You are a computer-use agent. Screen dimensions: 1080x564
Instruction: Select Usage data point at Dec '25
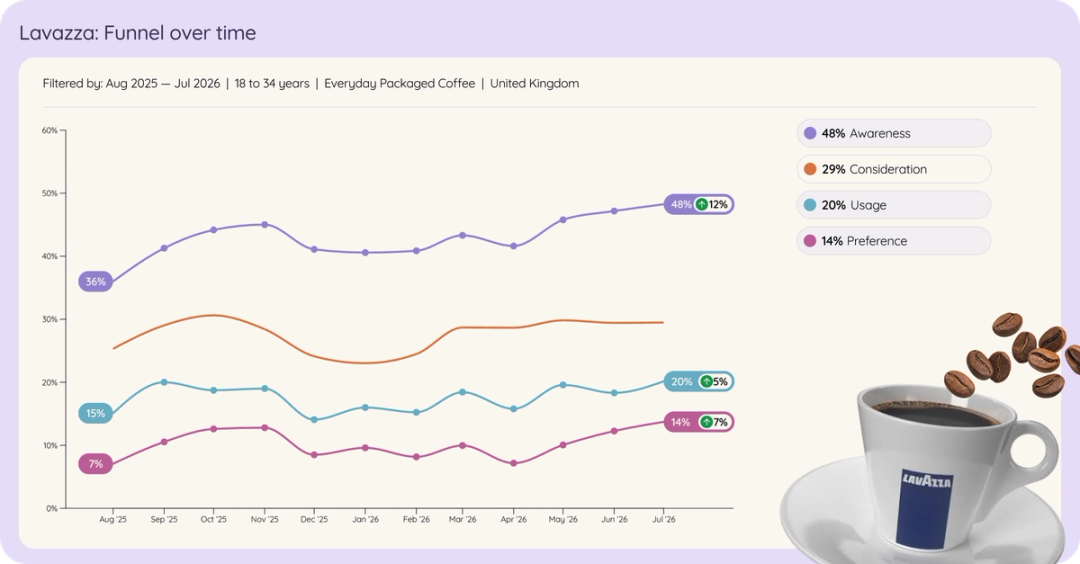314,419
